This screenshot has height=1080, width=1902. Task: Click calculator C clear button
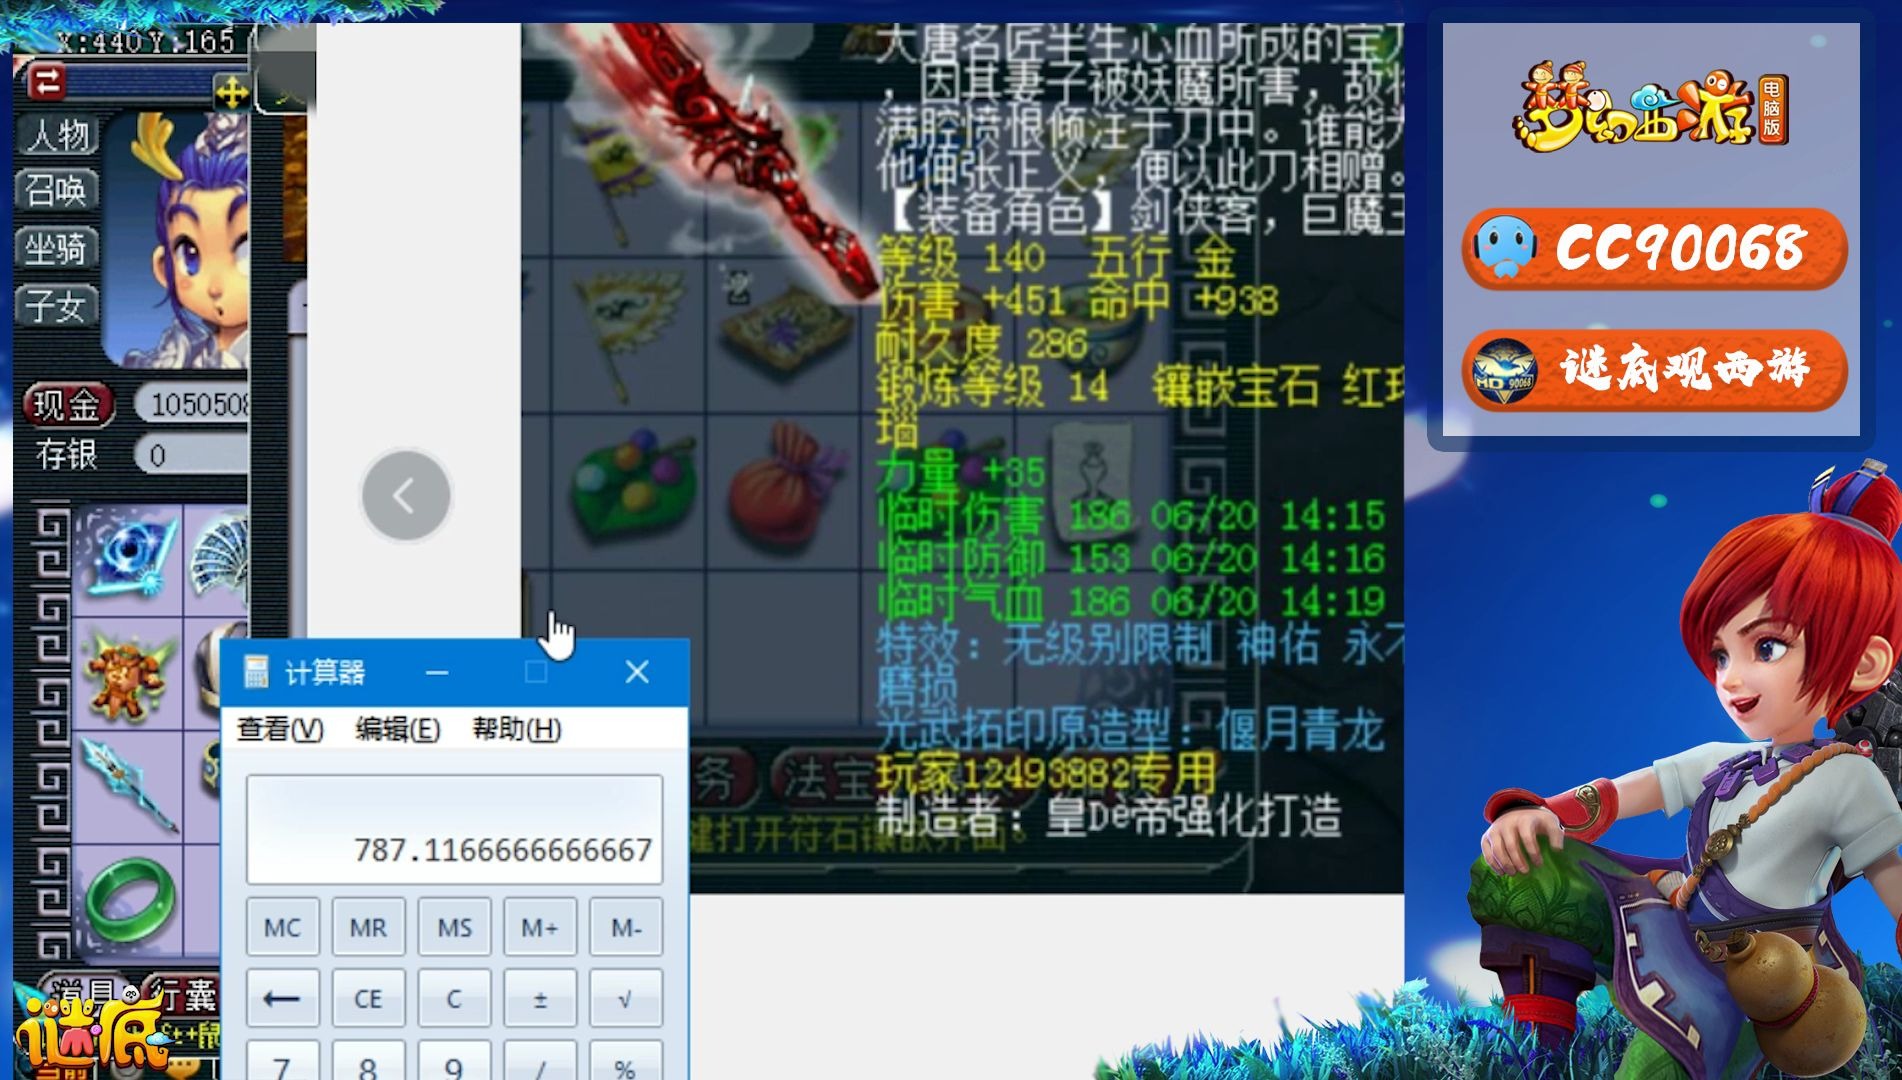(x=454, y=998)
